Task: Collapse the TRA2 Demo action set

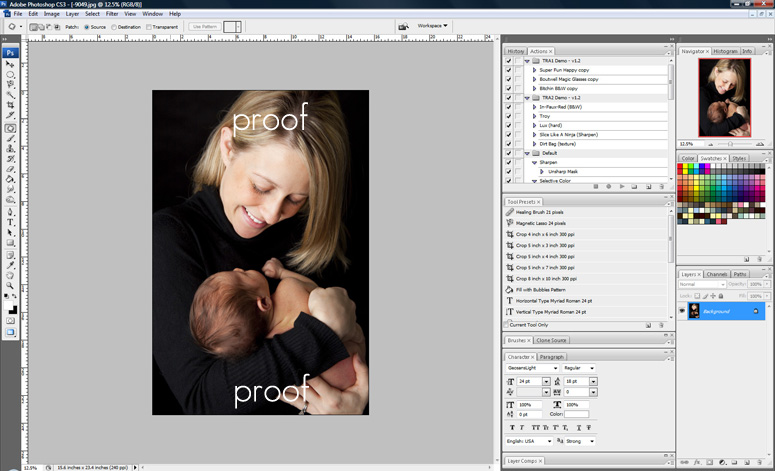Action: pos(527,98)
